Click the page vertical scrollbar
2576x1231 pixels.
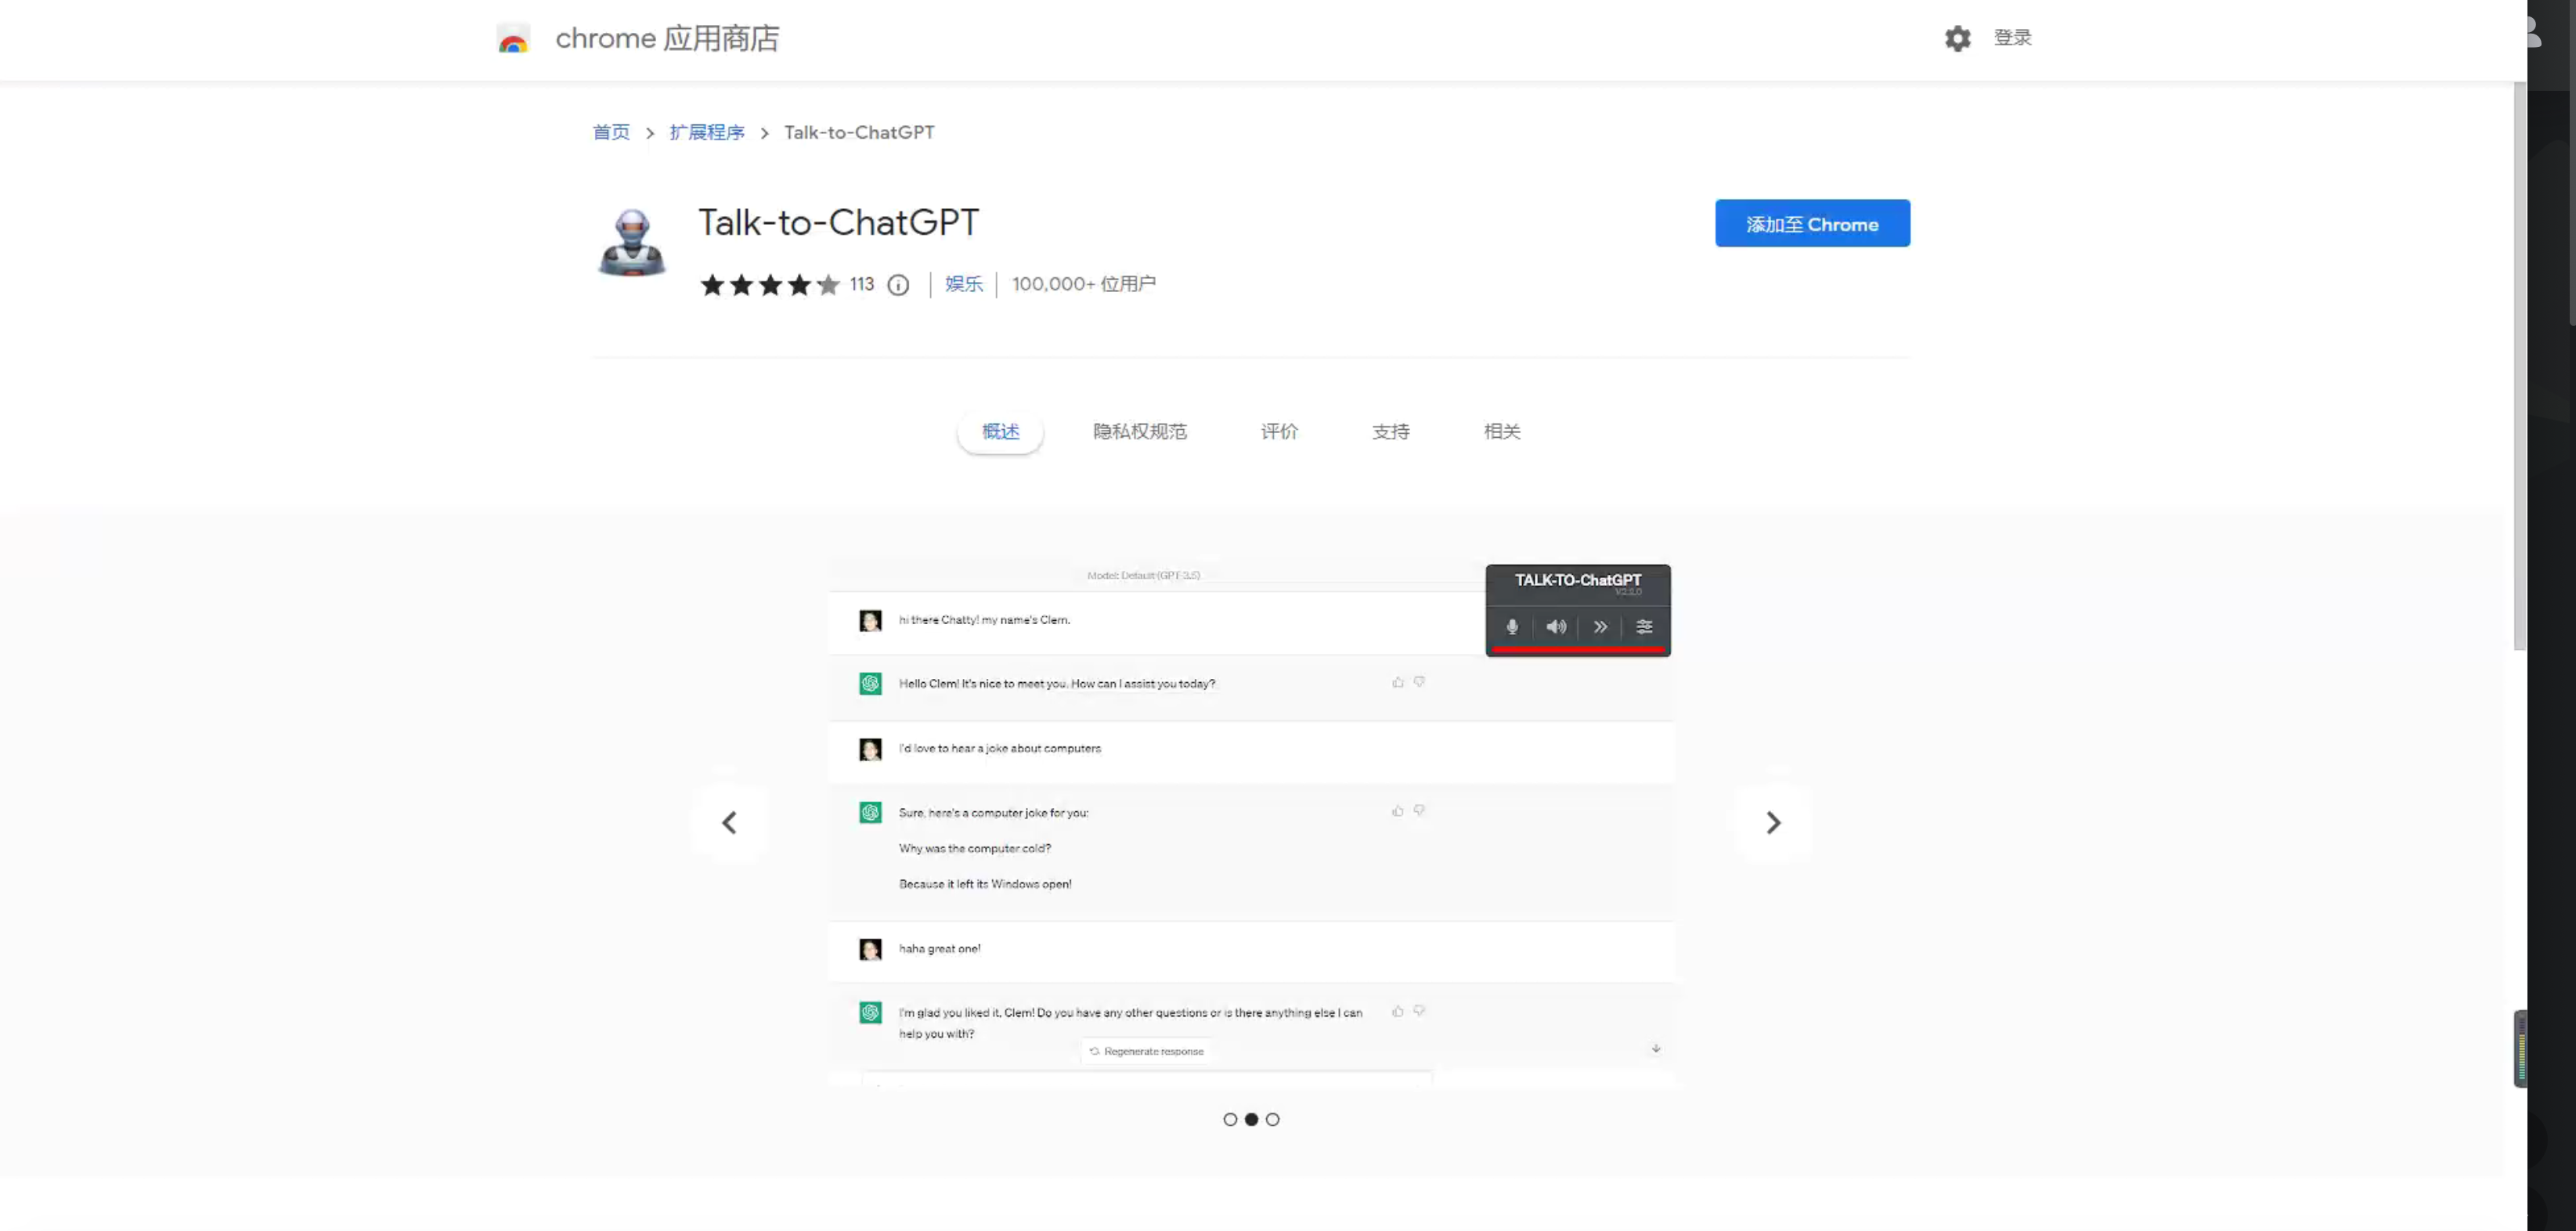click(2519, 365)
